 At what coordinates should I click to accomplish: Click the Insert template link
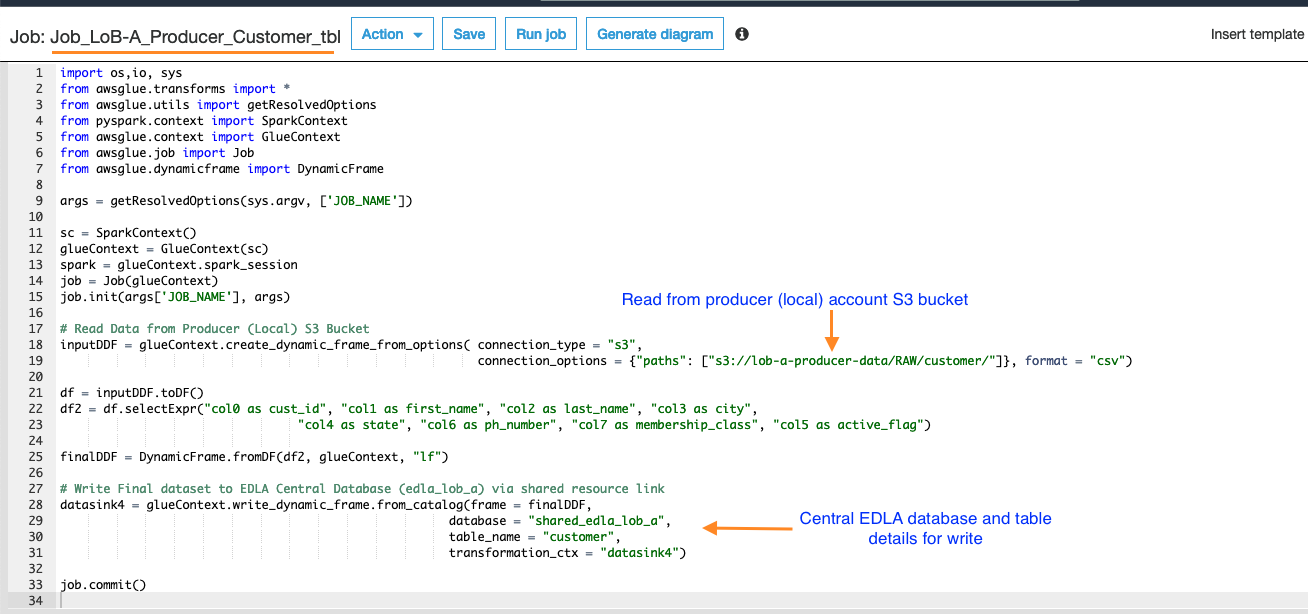coord(1257,34)
